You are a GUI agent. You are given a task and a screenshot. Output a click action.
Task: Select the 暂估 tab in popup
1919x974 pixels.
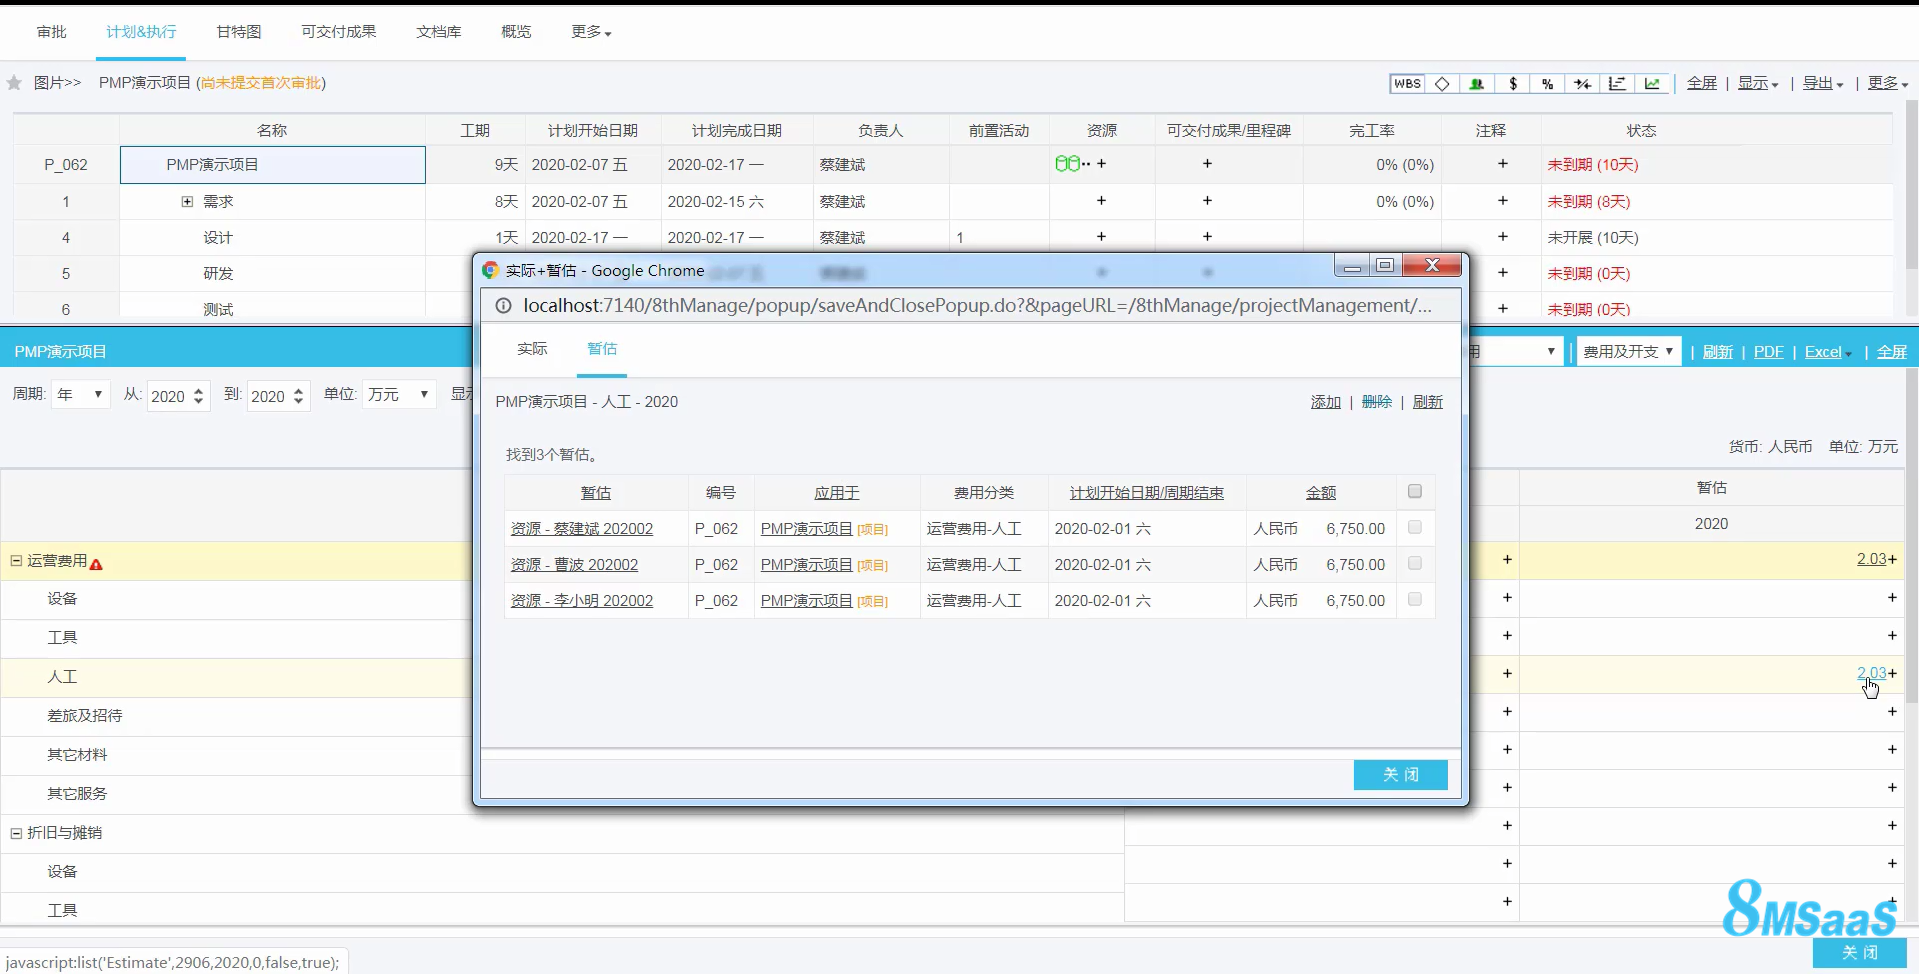(x=602, y=349)
